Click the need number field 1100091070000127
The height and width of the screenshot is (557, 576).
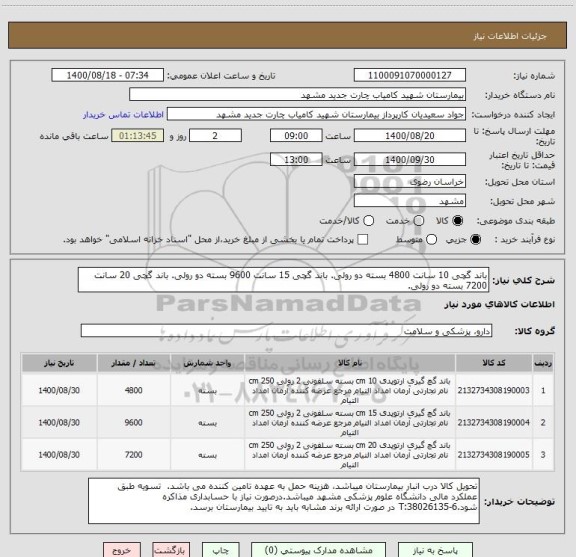tap(410, 75)
